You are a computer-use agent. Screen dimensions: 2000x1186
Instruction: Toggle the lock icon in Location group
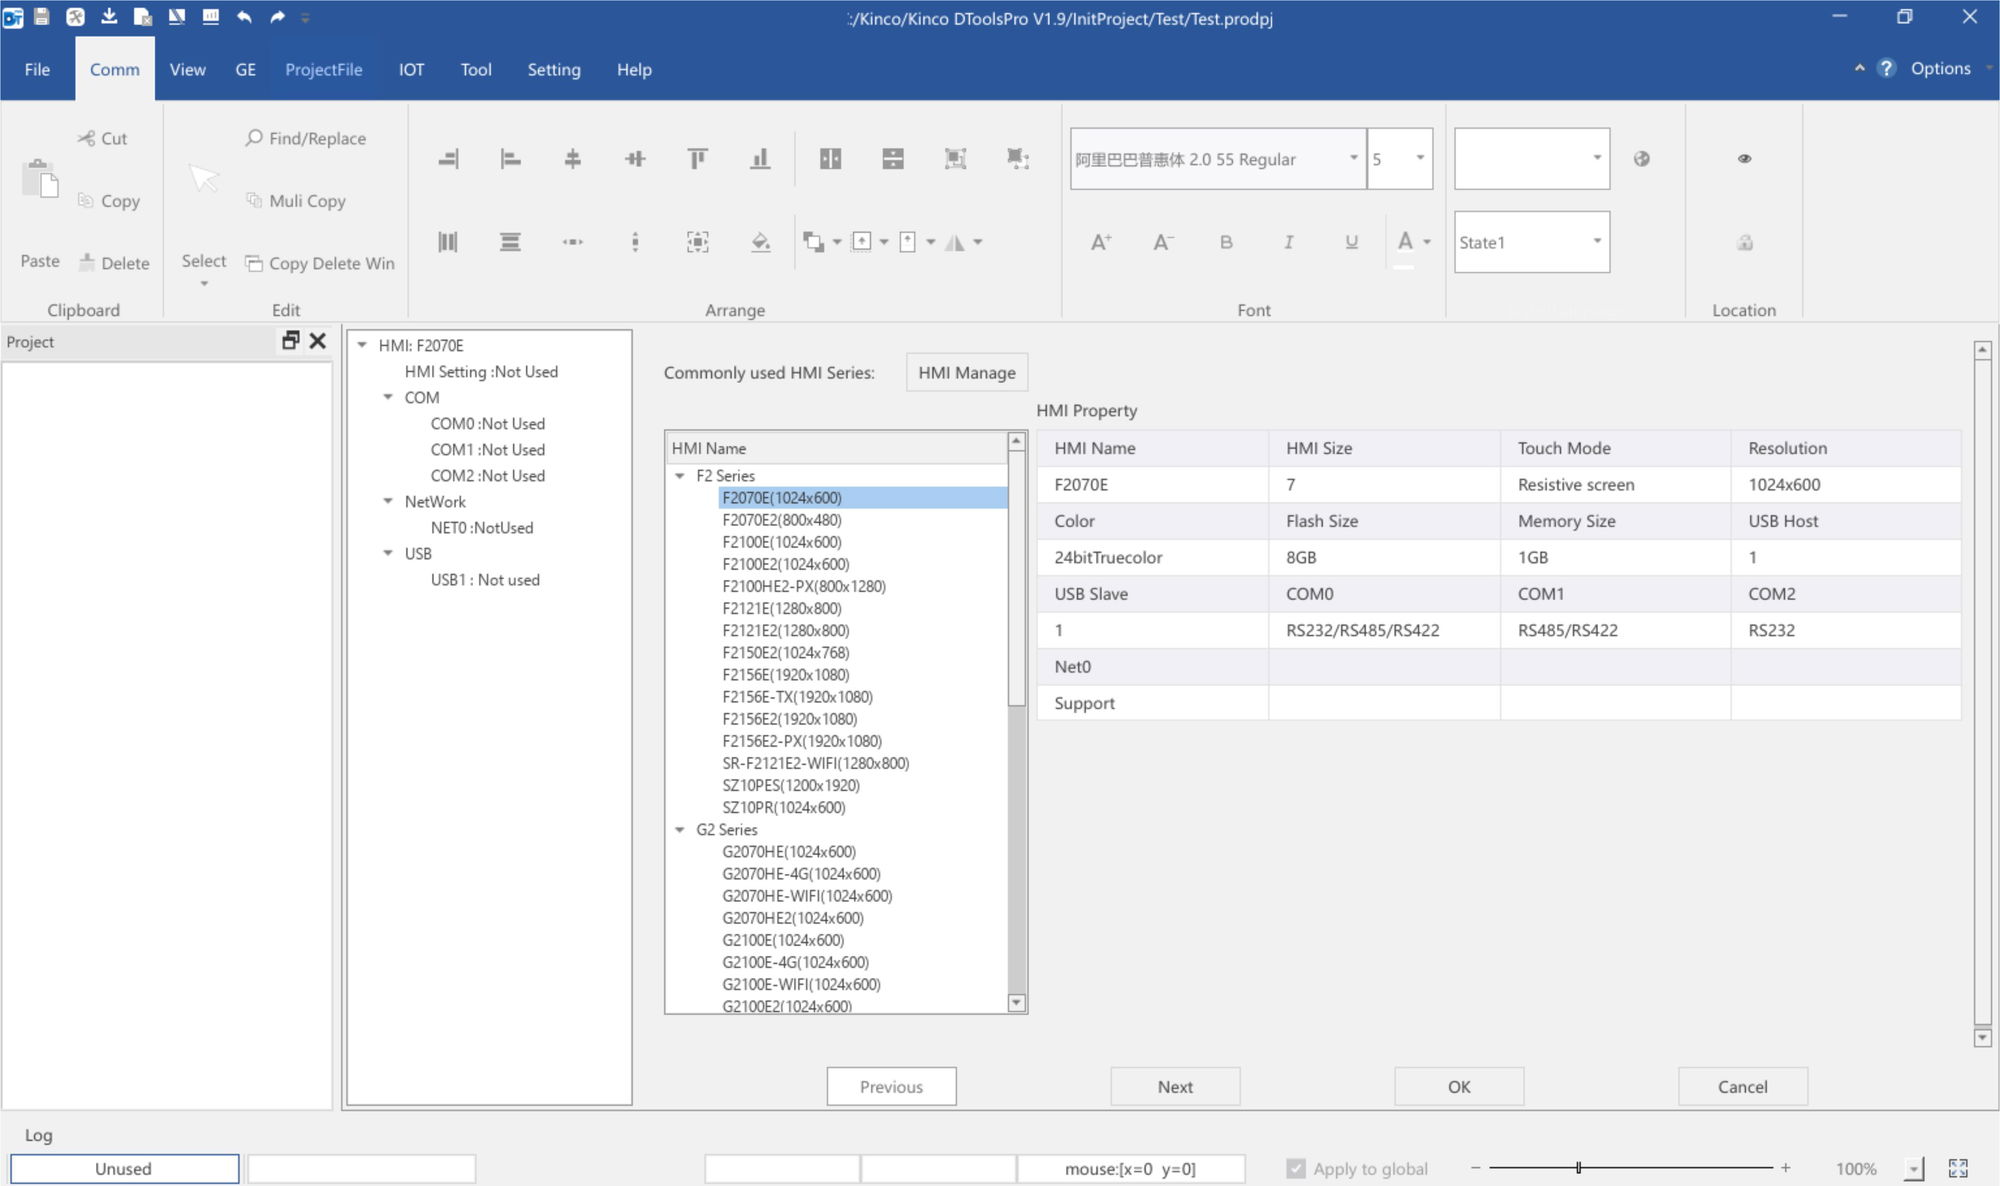click(1744, 242)
